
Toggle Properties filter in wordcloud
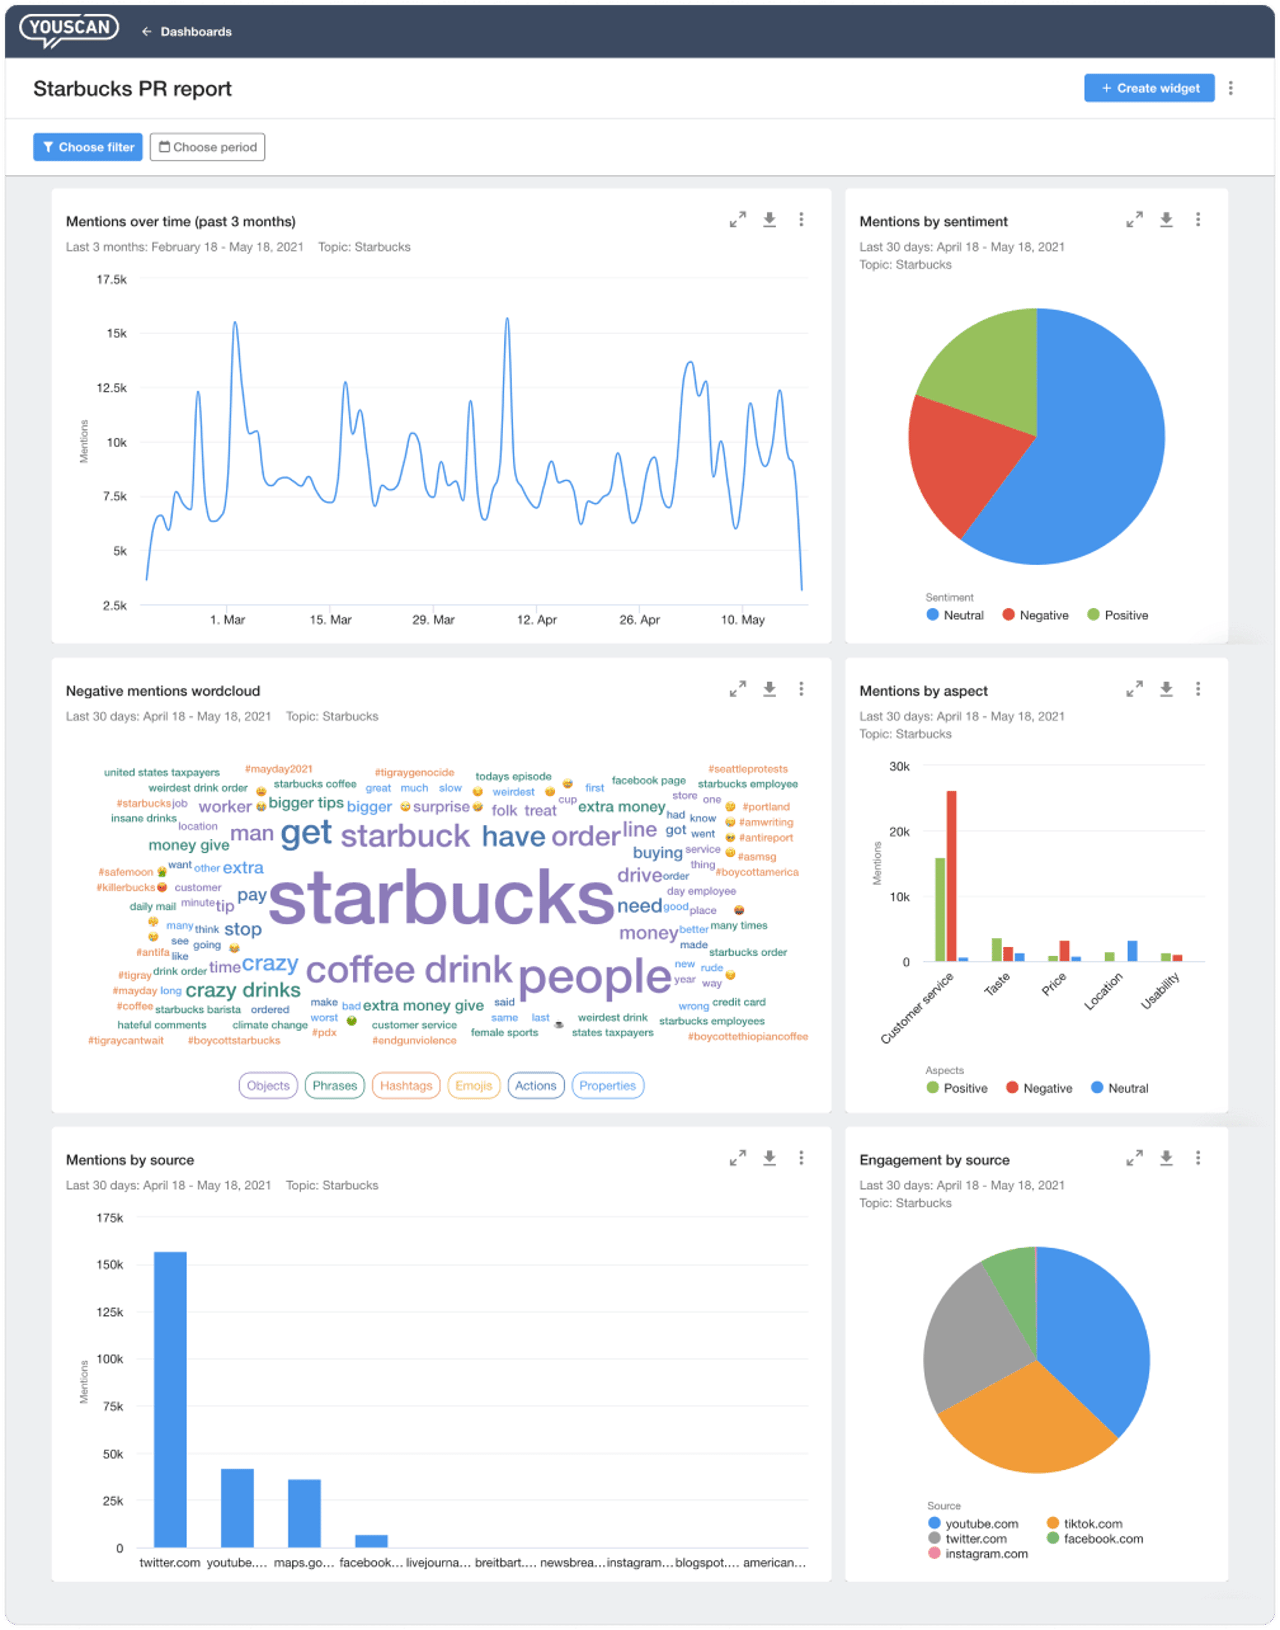tap(608, 1086)
